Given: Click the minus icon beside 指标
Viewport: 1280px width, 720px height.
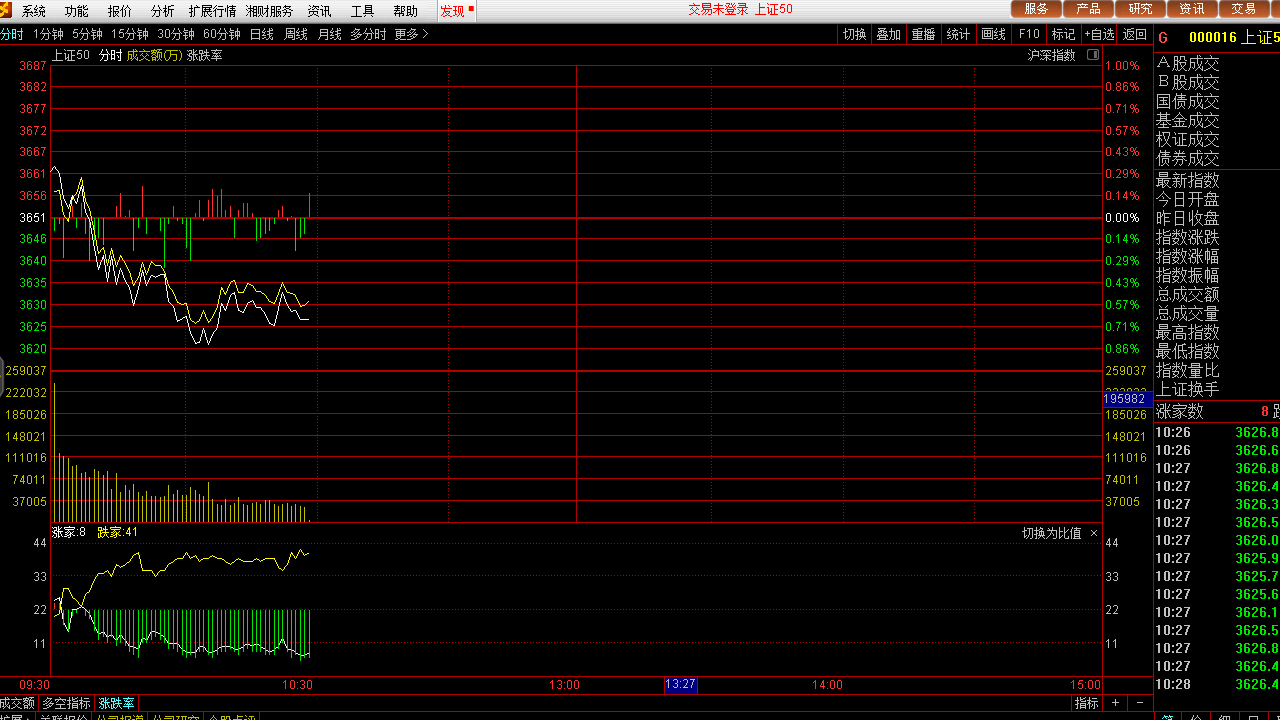Looking at the screenshot, I should [1141, 703].
